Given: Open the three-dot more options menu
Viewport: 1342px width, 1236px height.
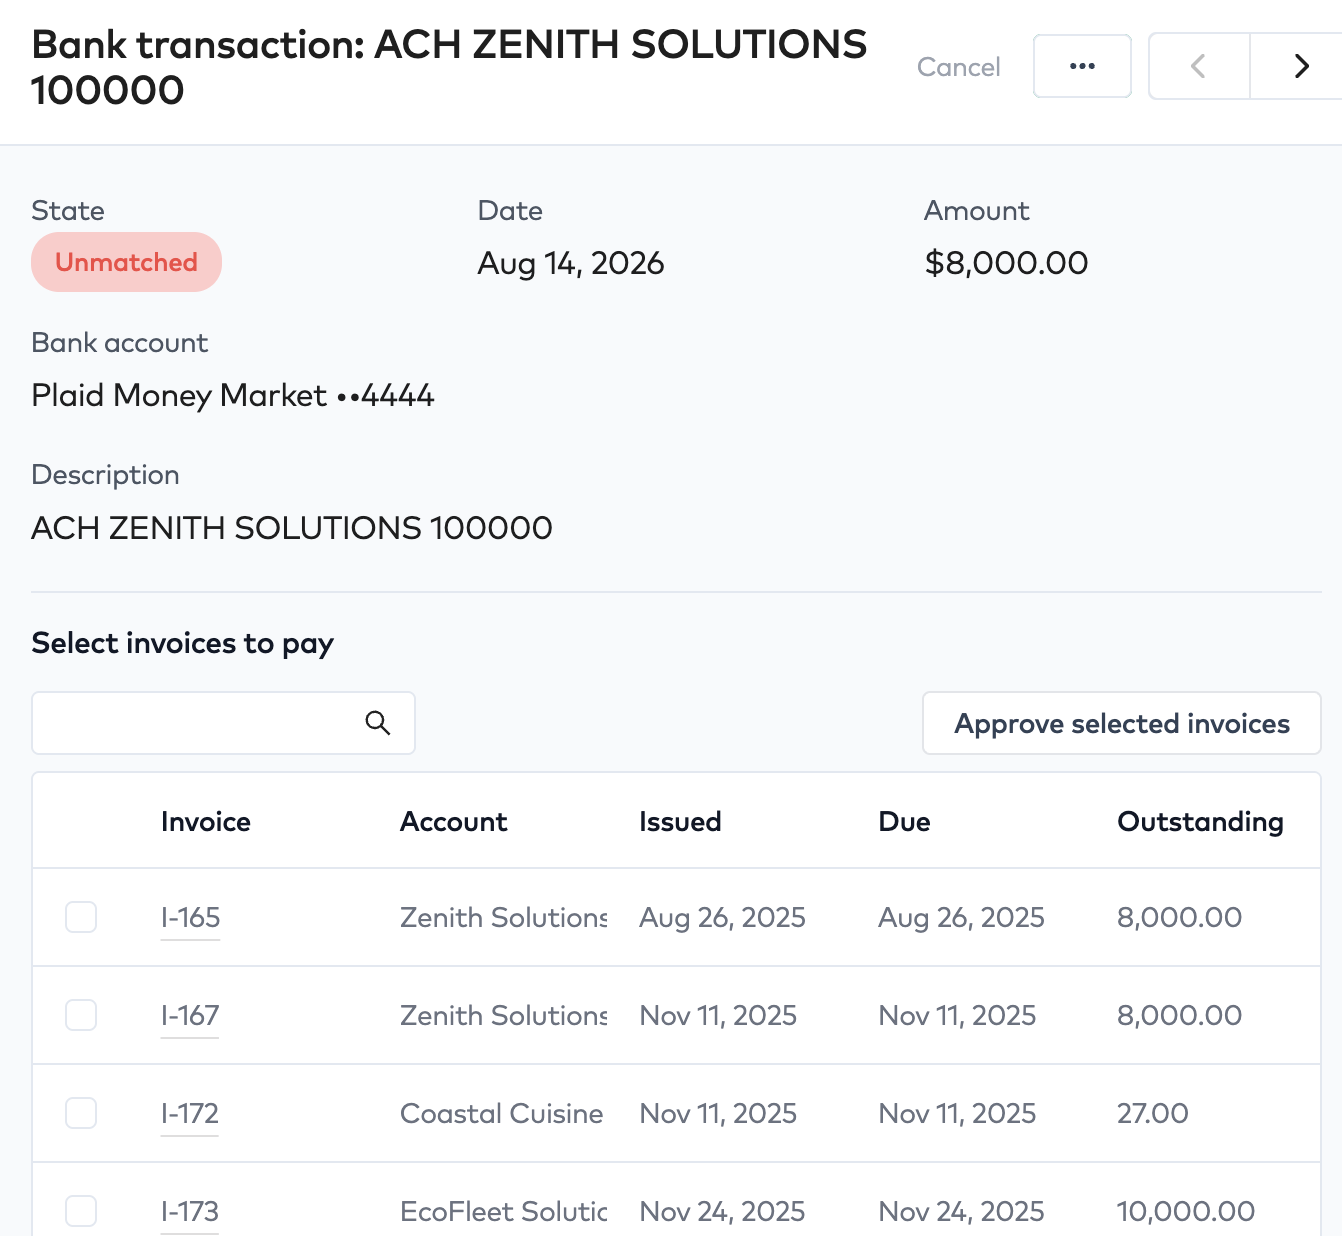Looking at the screenshot, I should point(1082,66).
